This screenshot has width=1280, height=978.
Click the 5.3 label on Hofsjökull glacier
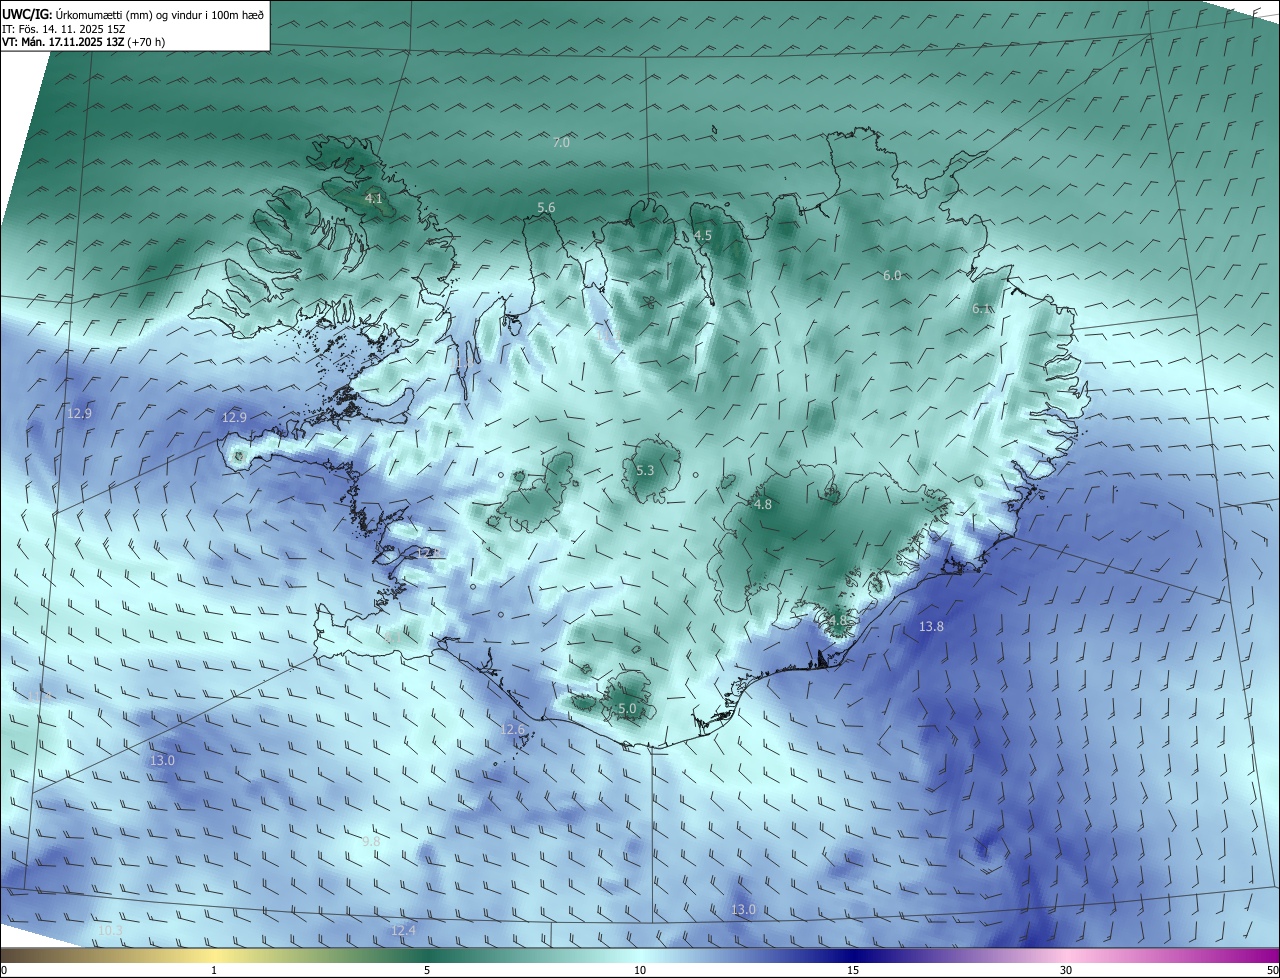pyautogui.click(x=645, y=471)
